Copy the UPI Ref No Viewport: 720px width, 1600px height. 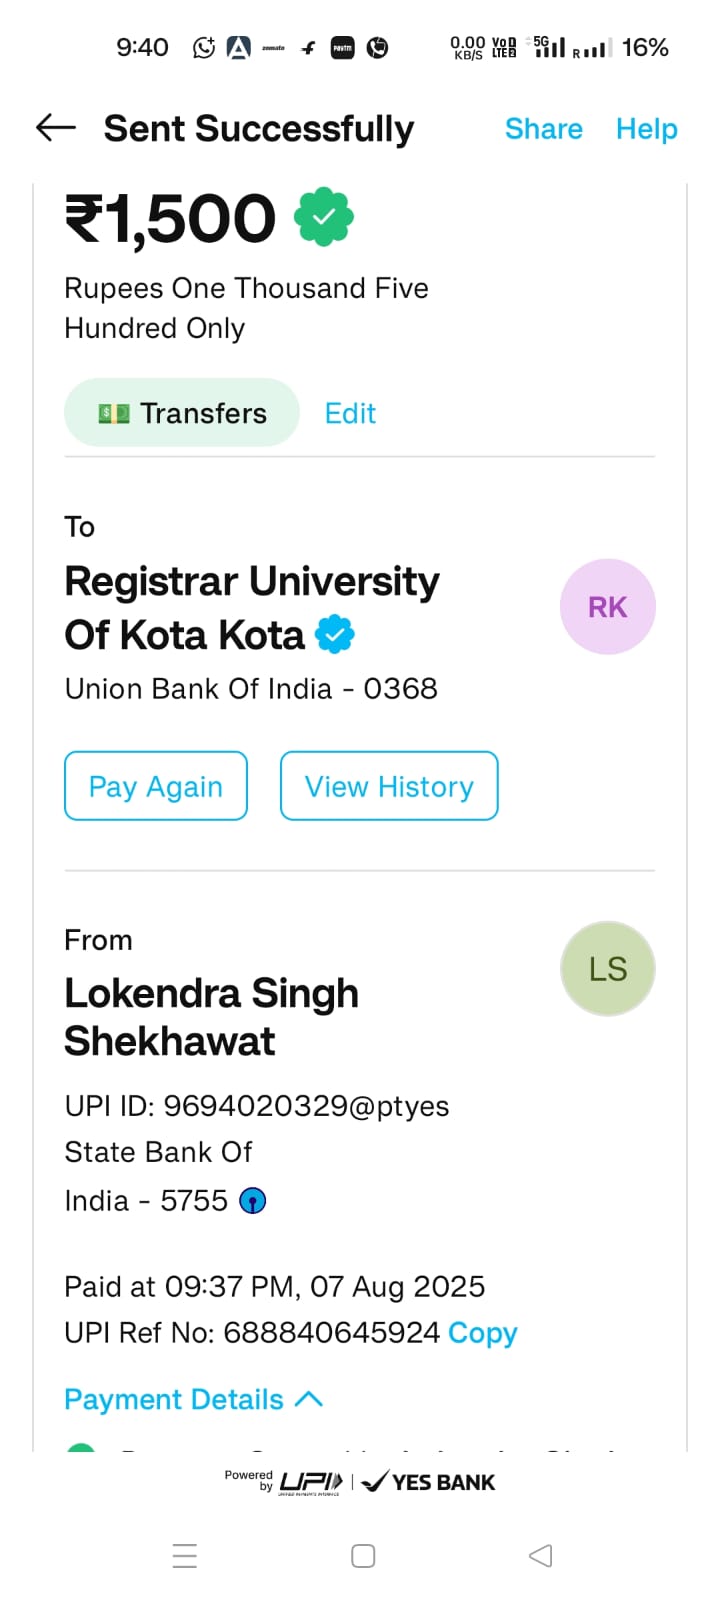click(x=482, y=1333)
